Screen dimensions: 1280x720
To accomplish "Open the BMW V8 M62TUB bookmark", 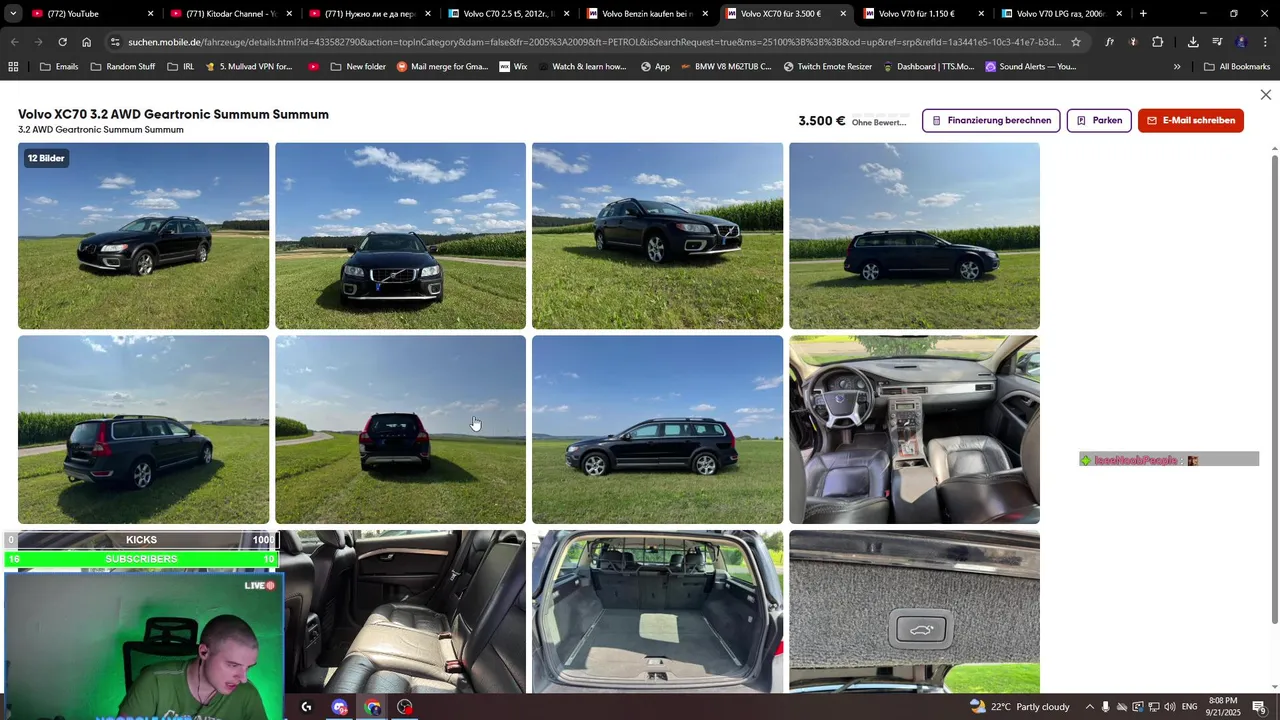I will (725, 66).
